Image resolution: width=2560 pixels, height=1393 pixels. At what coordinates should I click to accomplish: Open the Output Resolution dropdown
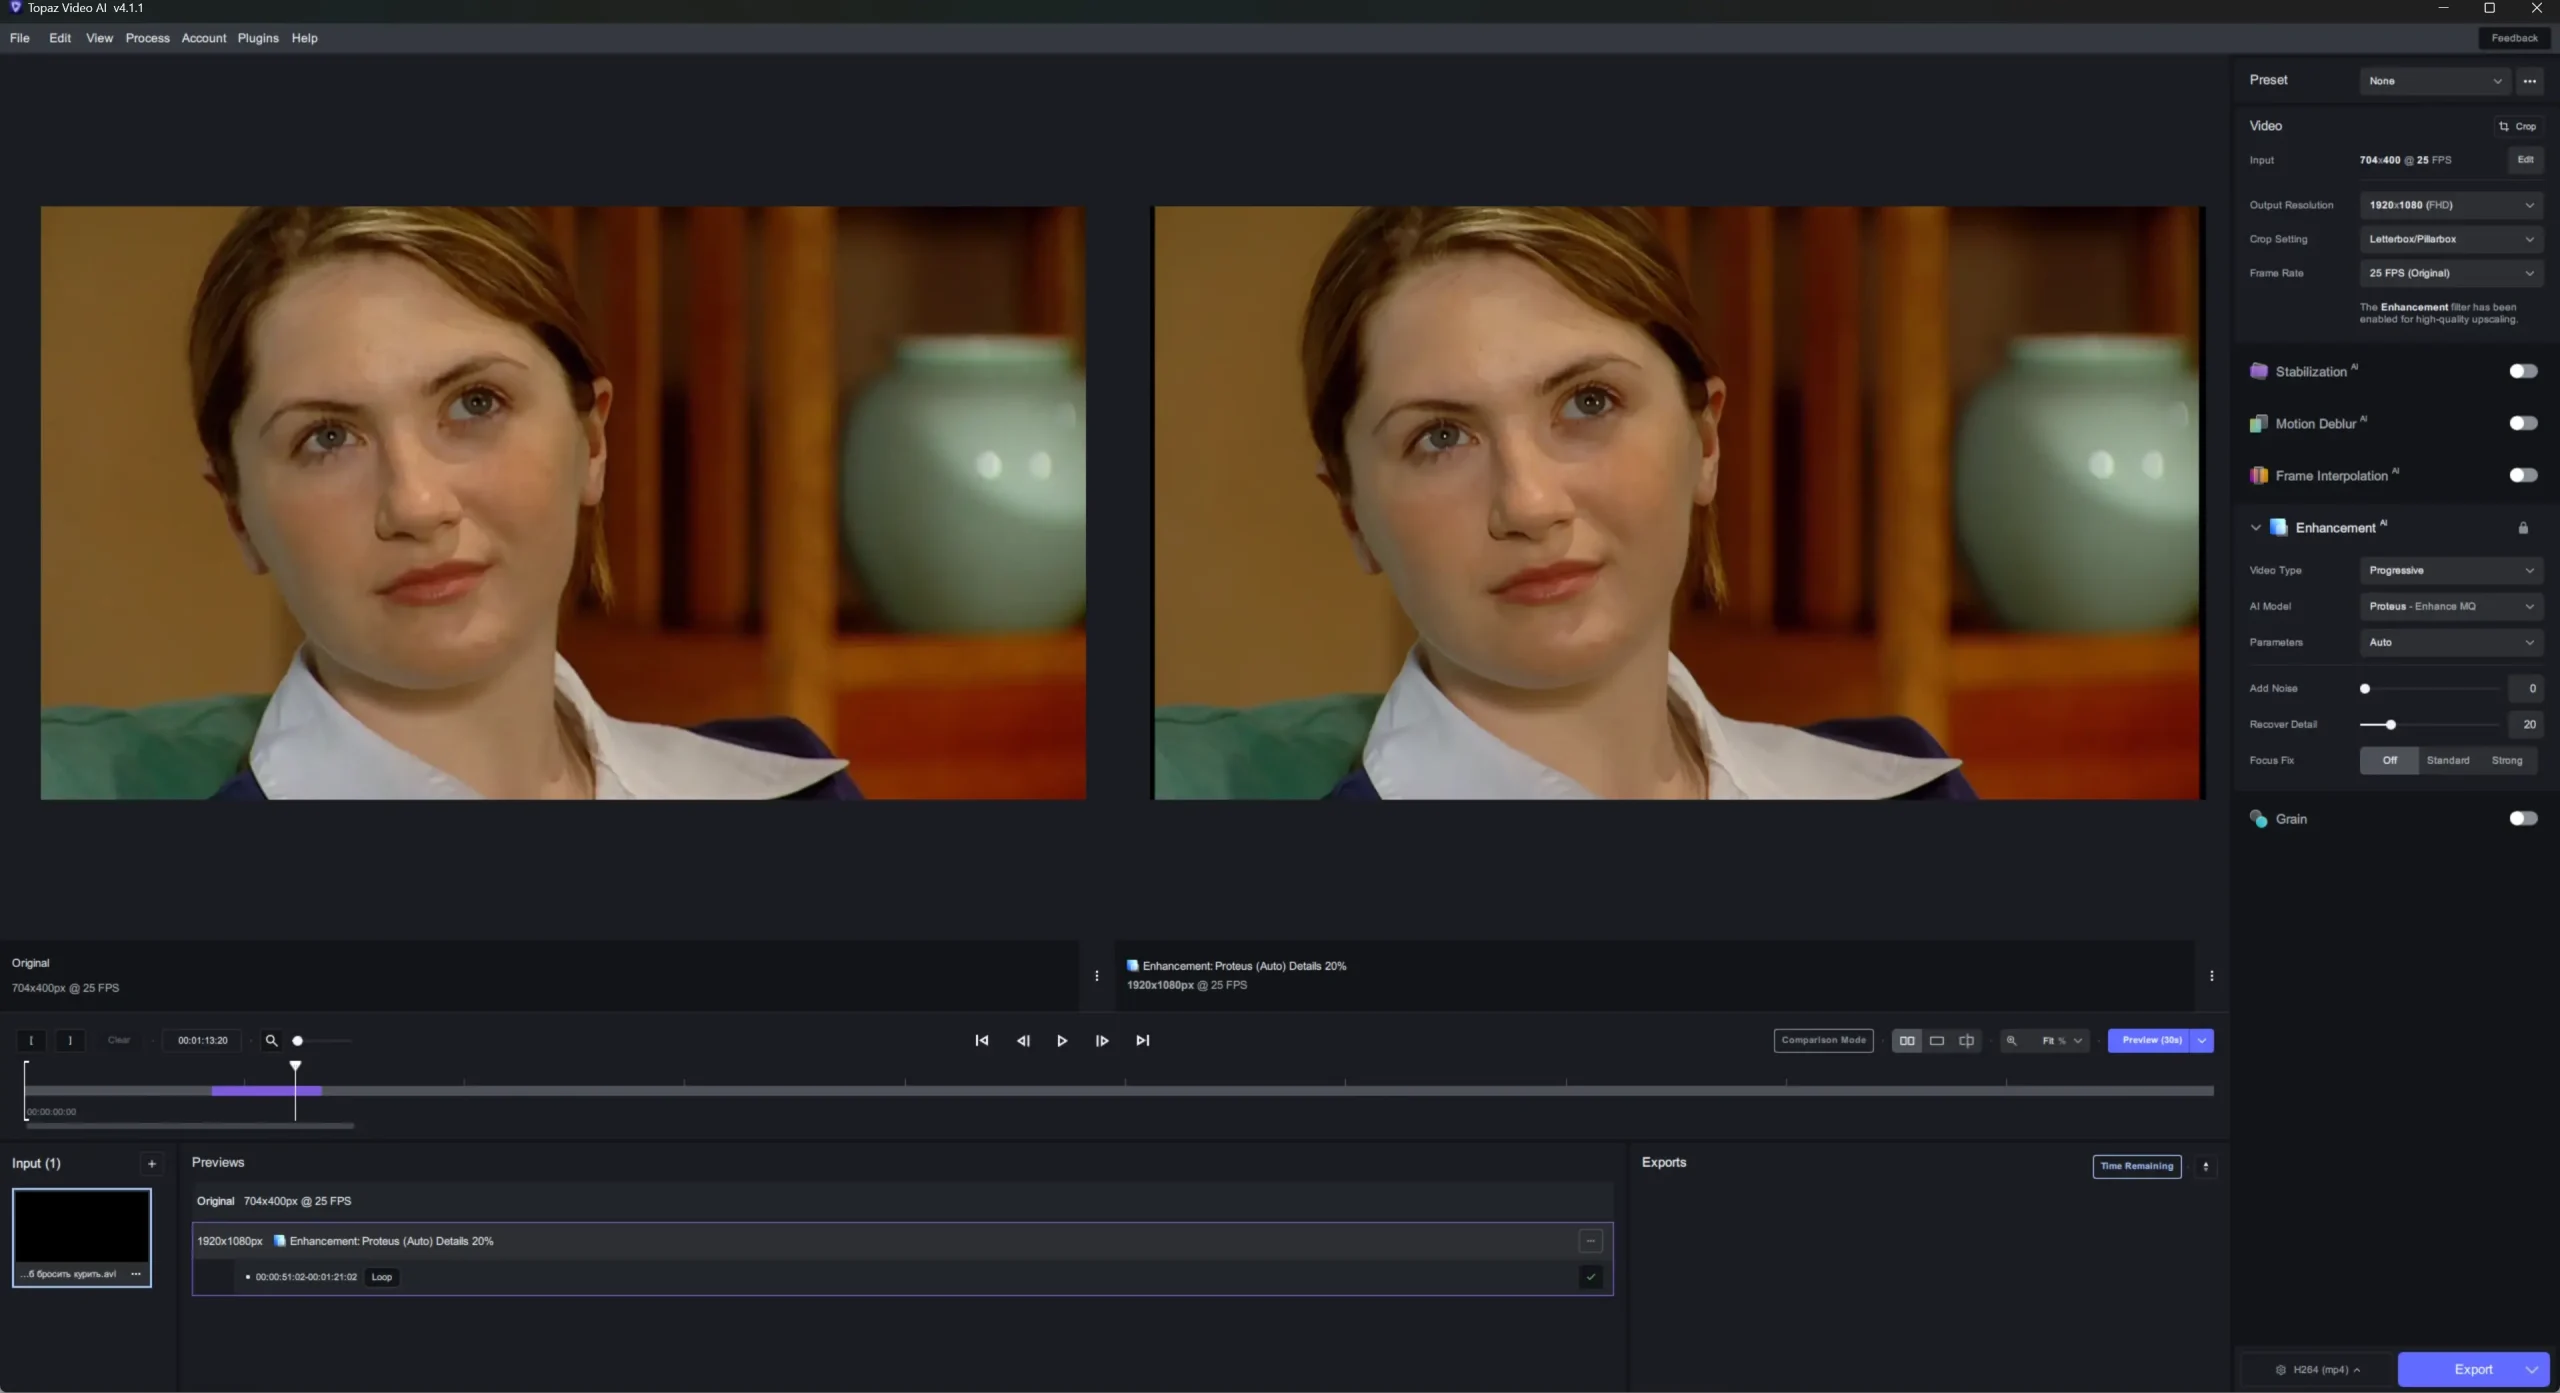click(2450, 205)
